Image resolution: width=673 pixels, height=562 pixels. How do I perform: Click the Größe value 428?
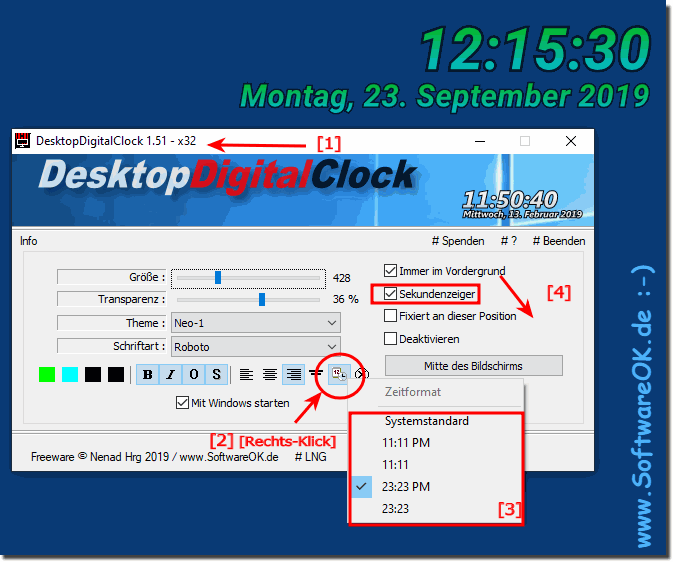tap(342, 278)
